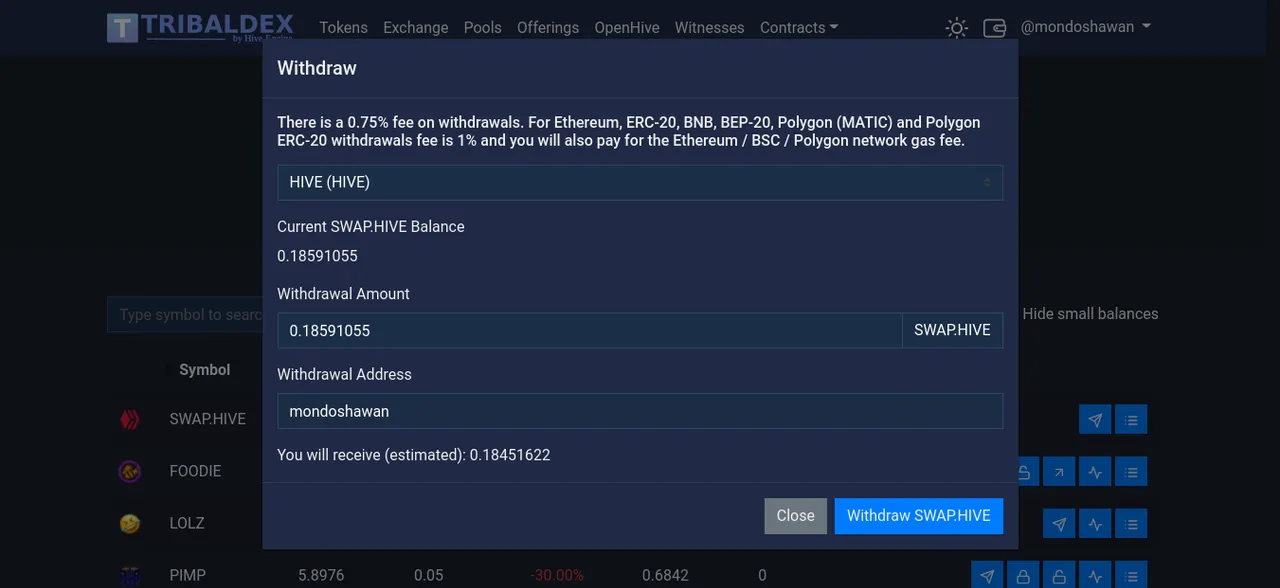Open history list icon in SWAP.HIVE row
This screenshot has width=1280, height=588.
pyautogui.click(x=1131, y=420)
